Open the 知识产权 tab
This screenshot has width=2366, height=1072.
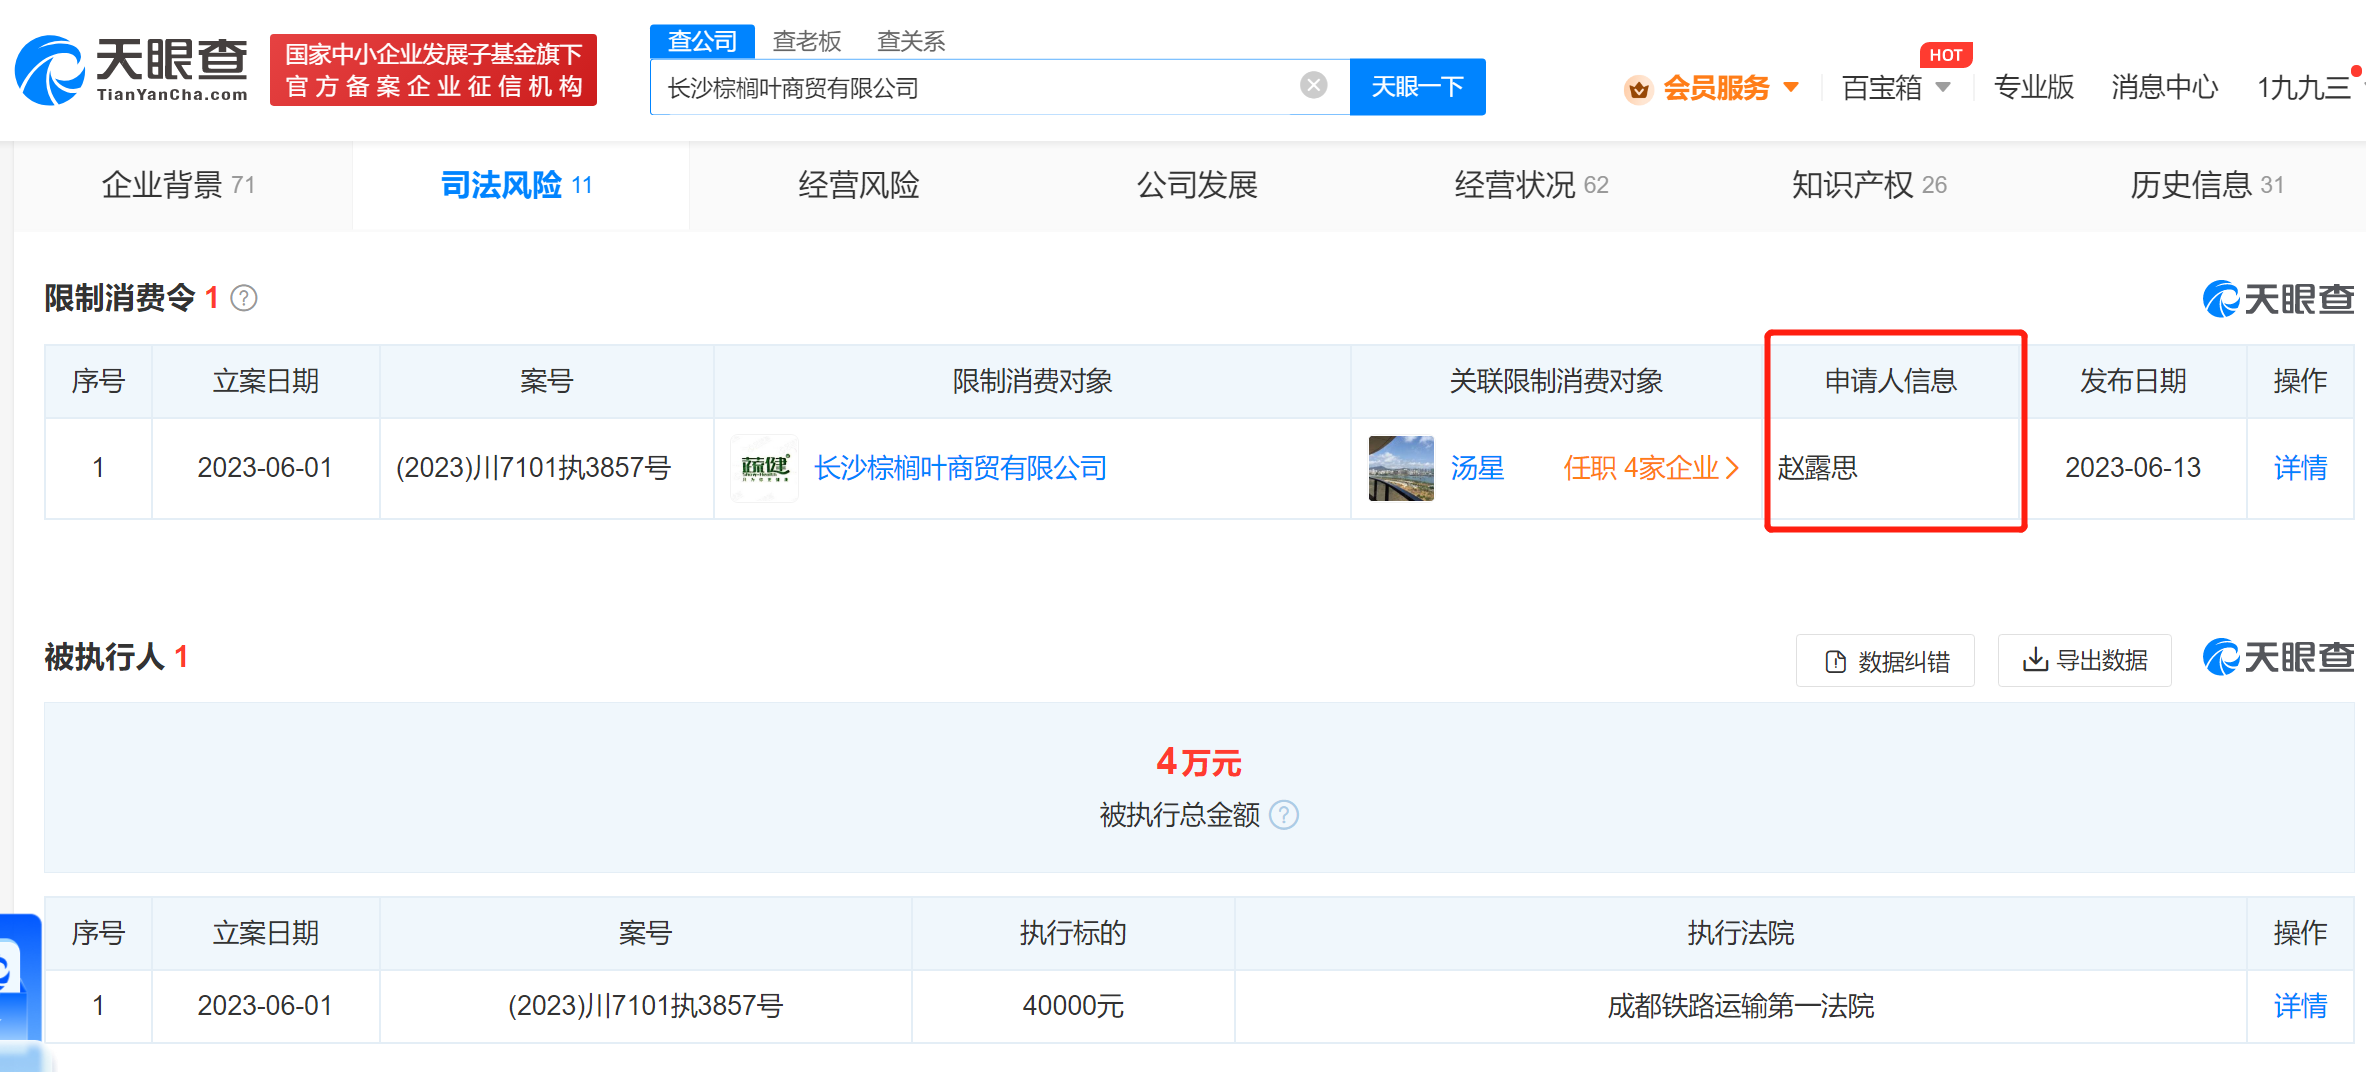pyautogui.click(x=1868, y=185)
